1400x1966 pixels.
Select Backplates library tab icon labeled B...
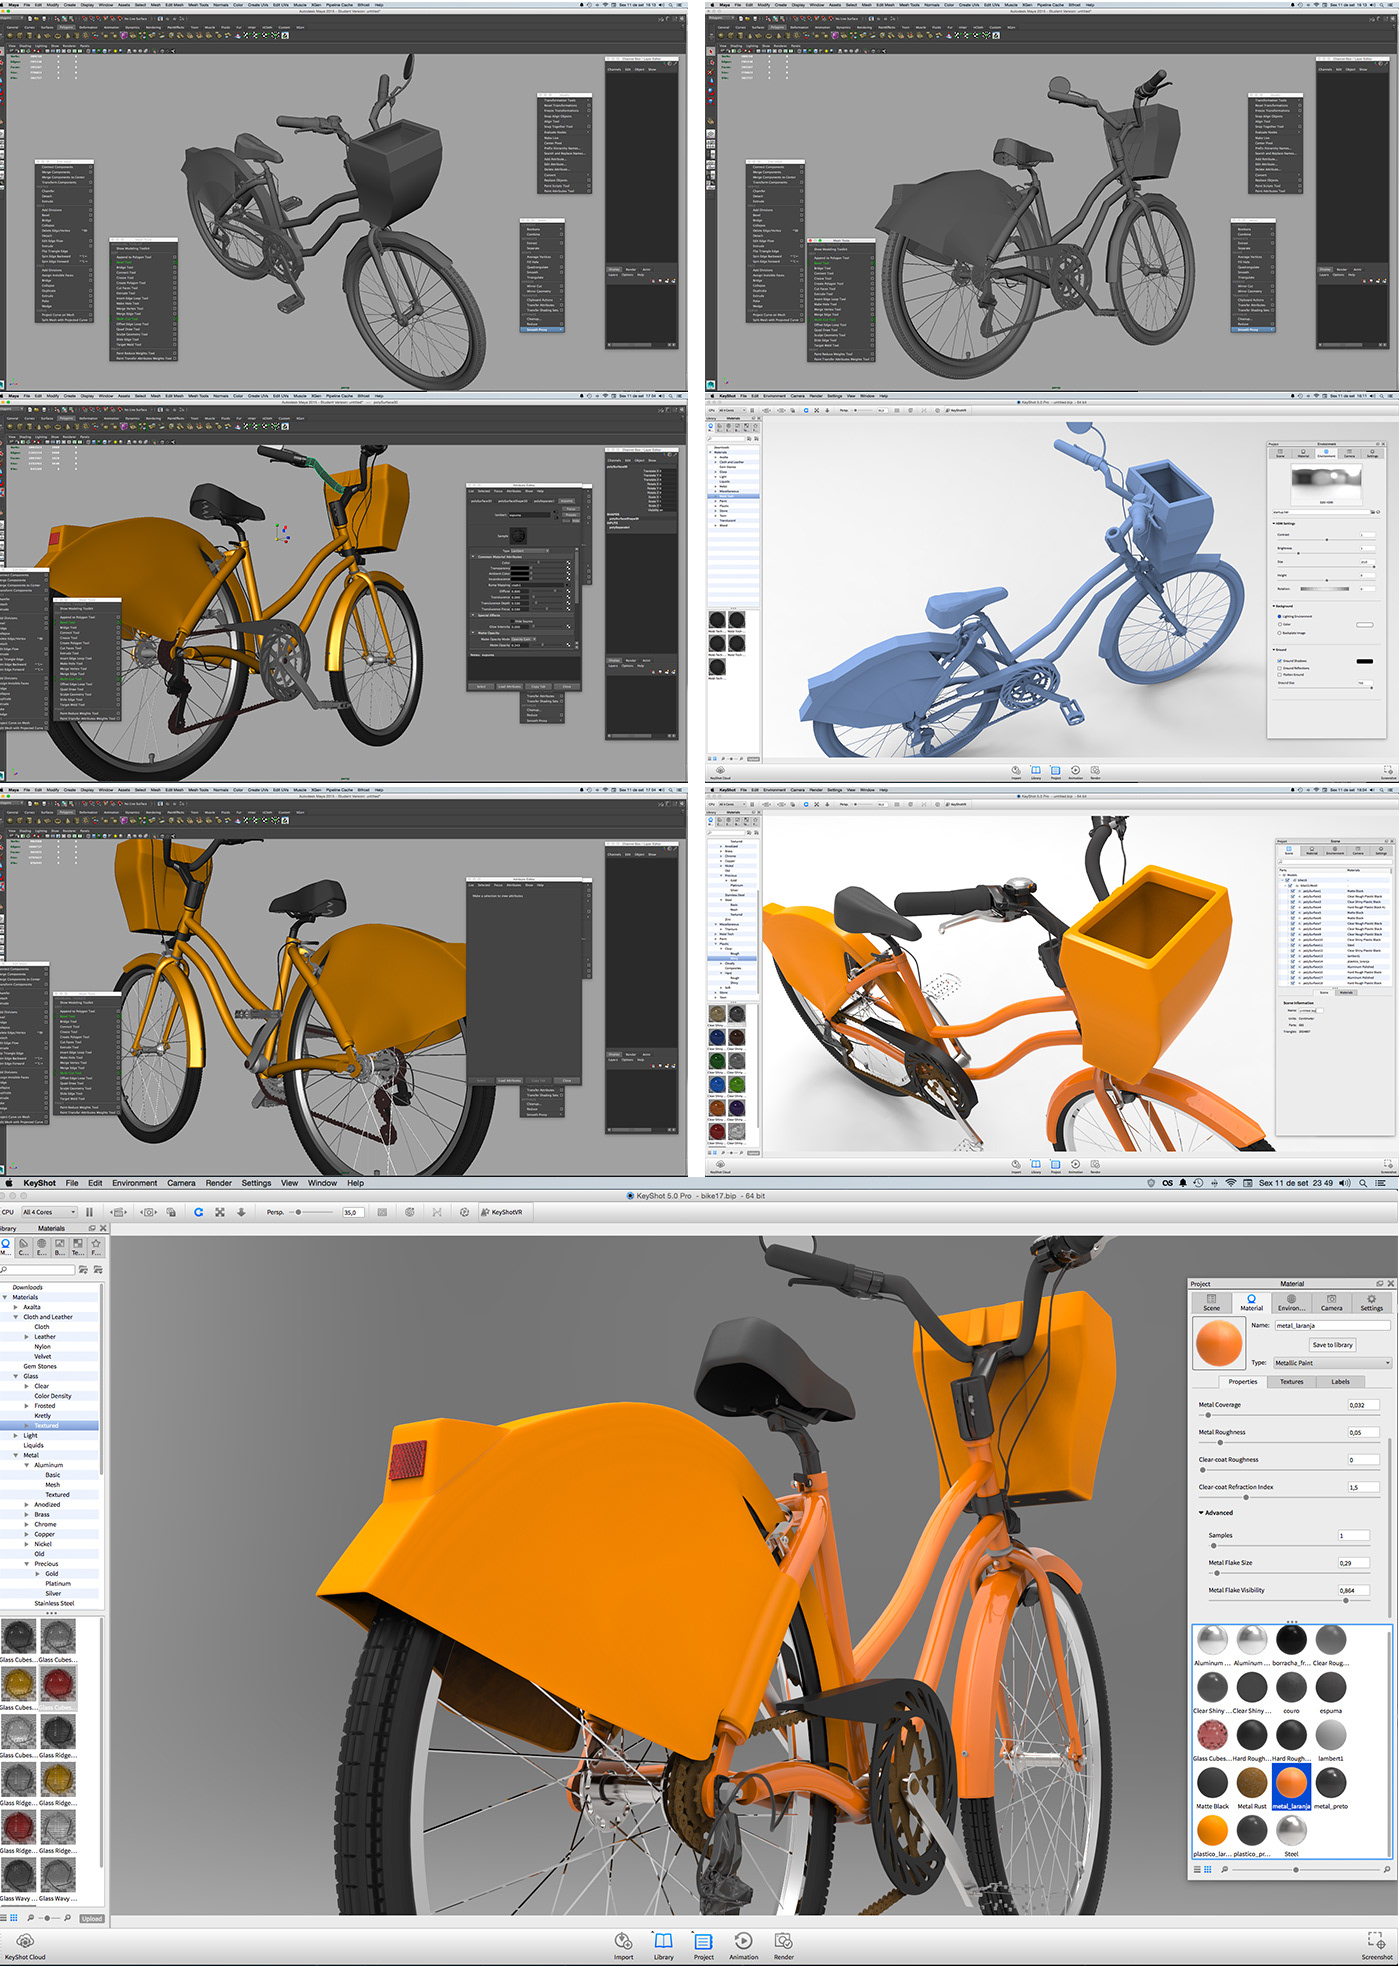[x=59, y=1247]
